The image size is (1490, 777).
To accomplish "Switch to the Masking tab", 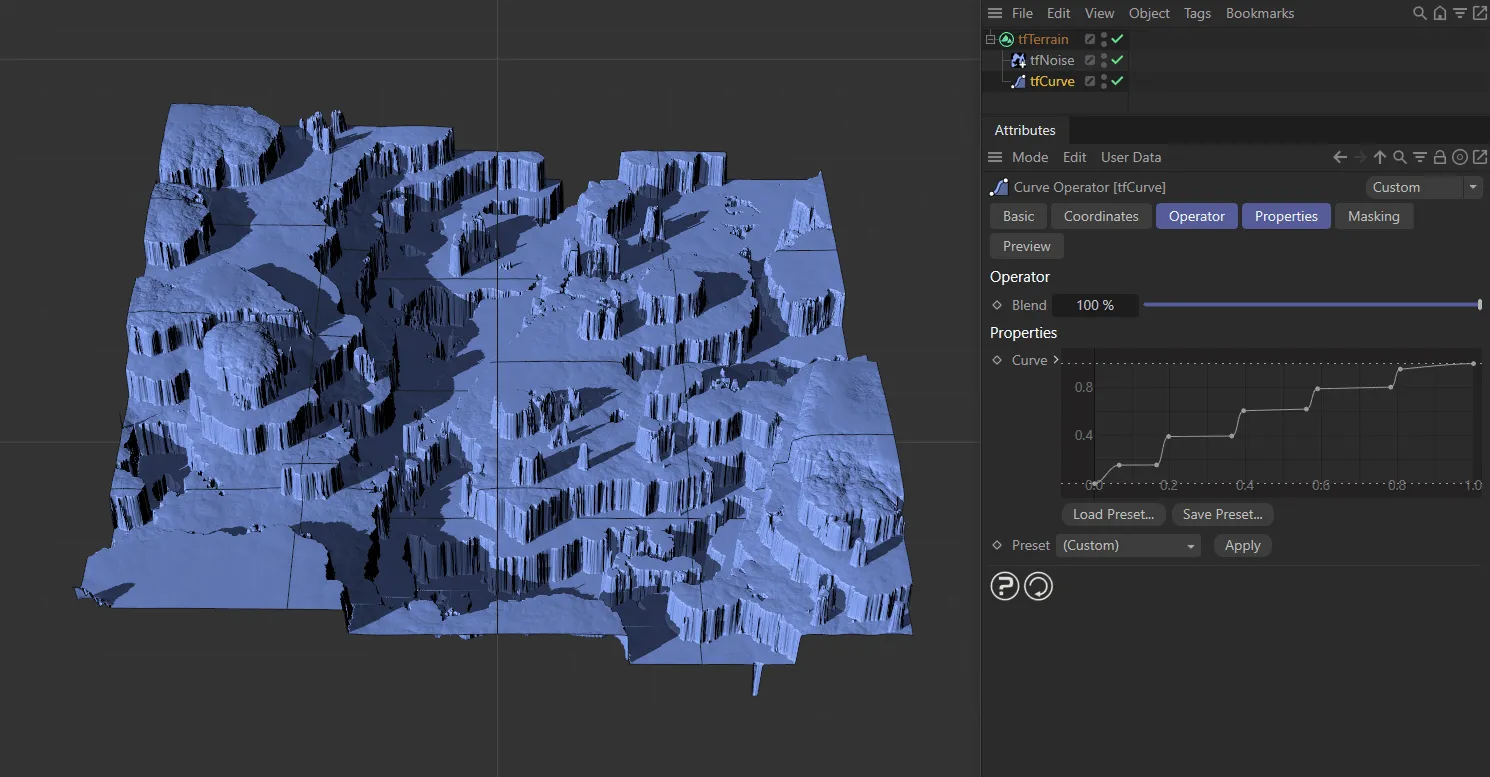I will (x=1373, y=217).
